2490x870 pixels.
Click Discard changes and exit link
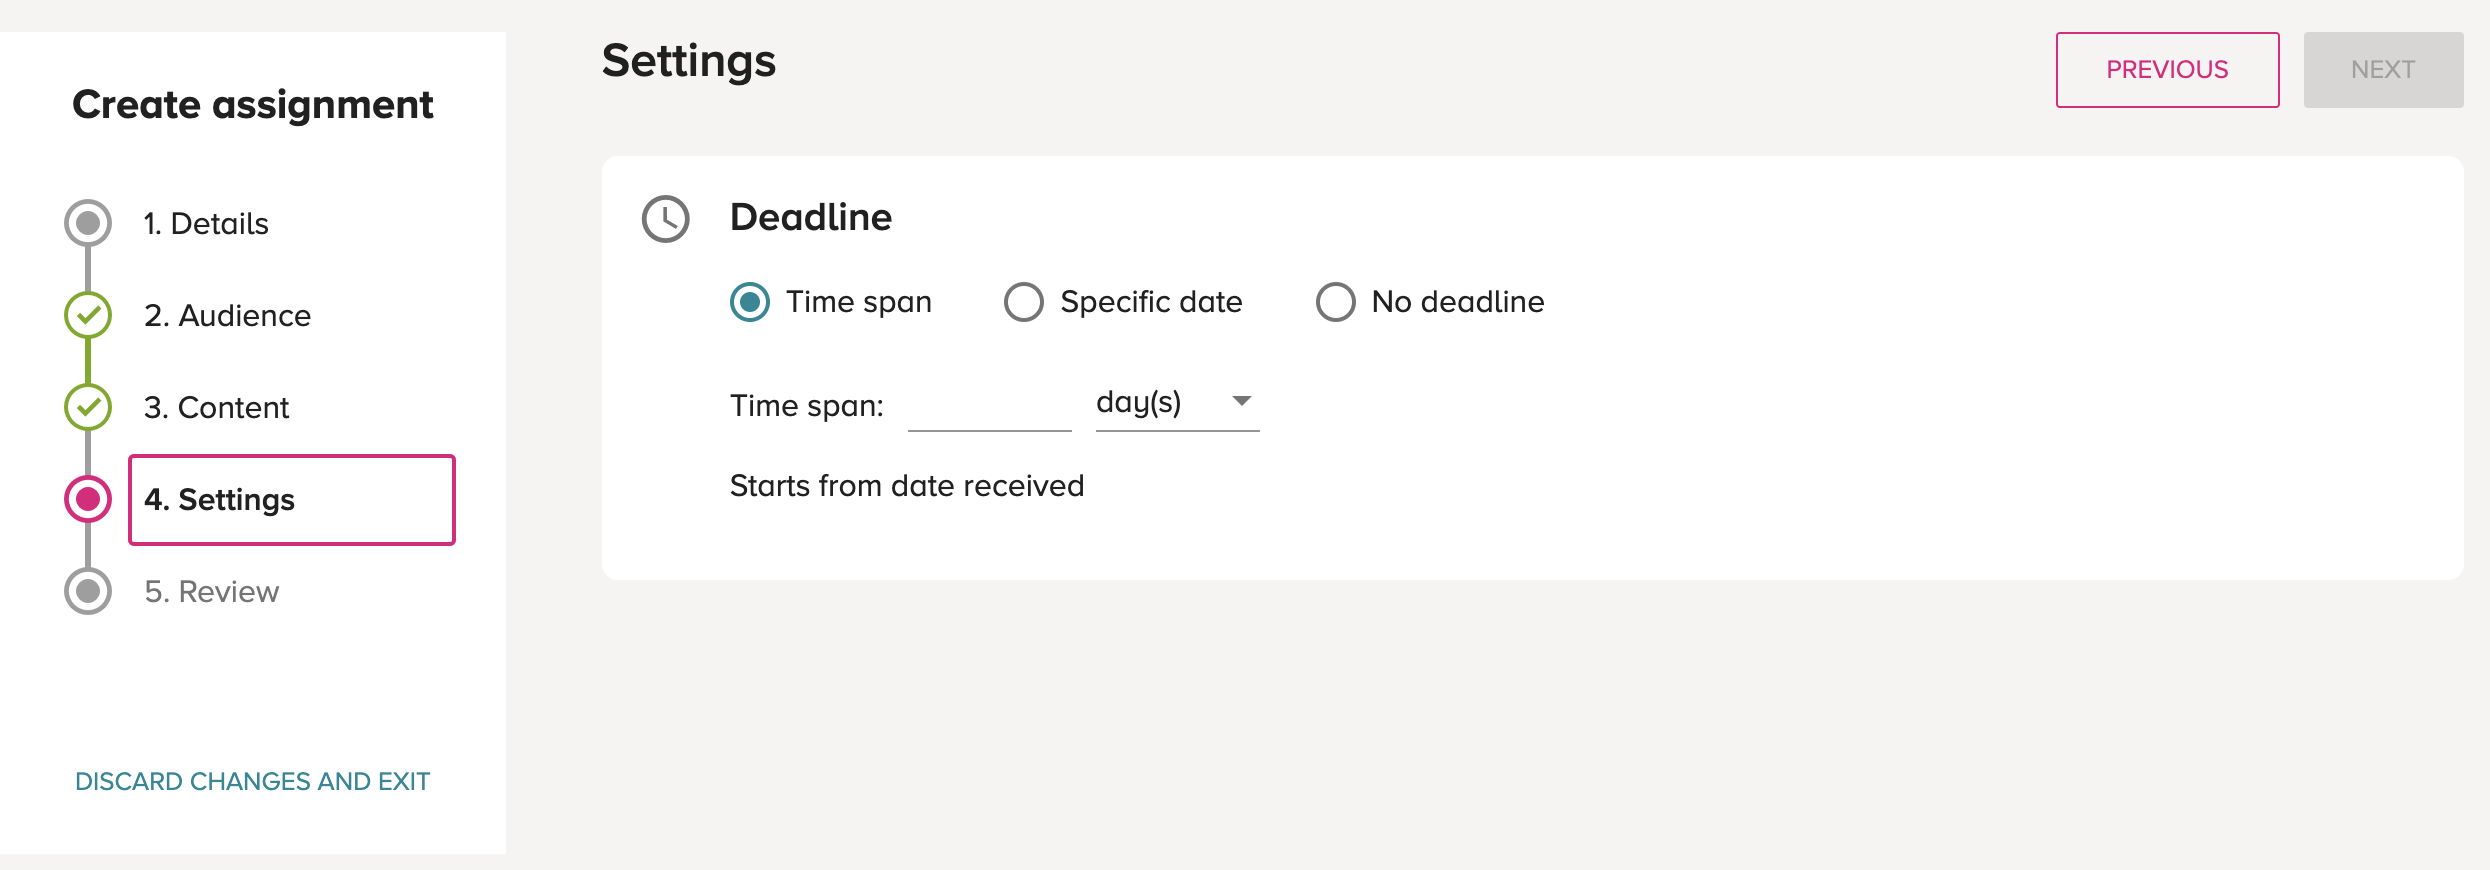(253, 781)
